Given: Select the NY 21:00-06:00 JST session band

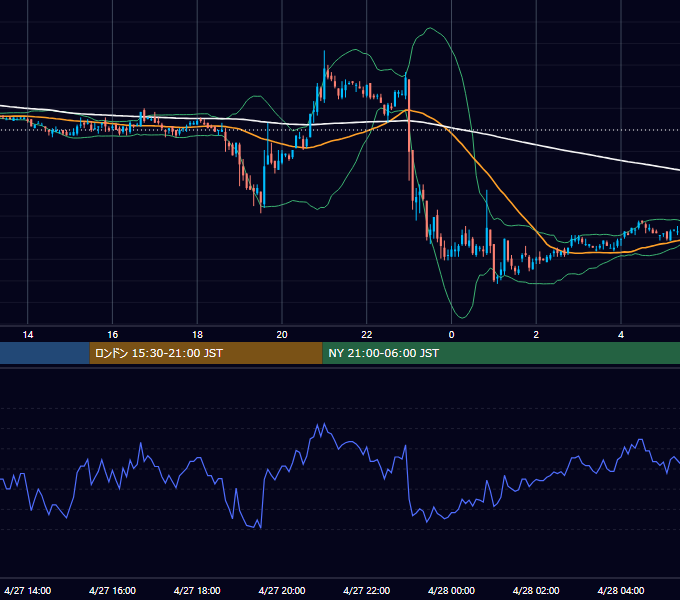Looking at the screenshot, I should pos(501,353).
